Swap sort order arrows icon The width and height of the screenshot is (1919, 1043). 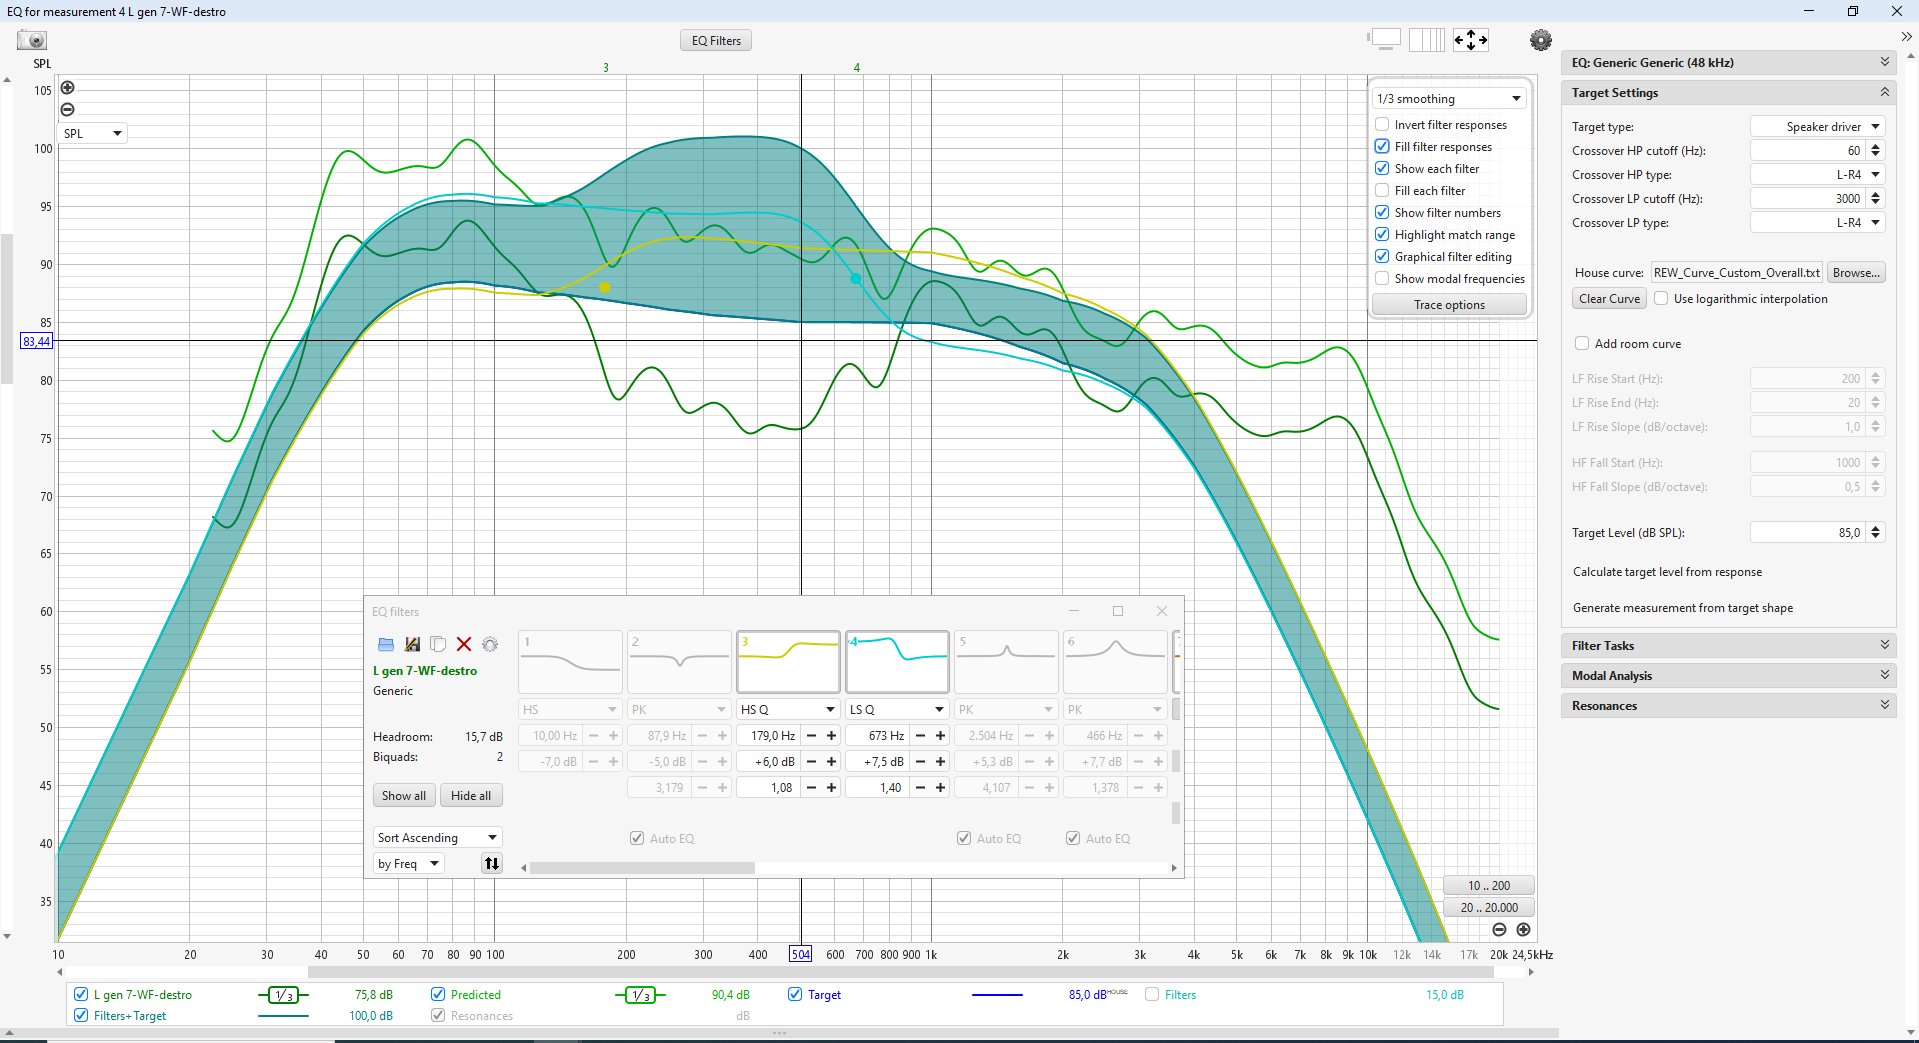[492, 863]
